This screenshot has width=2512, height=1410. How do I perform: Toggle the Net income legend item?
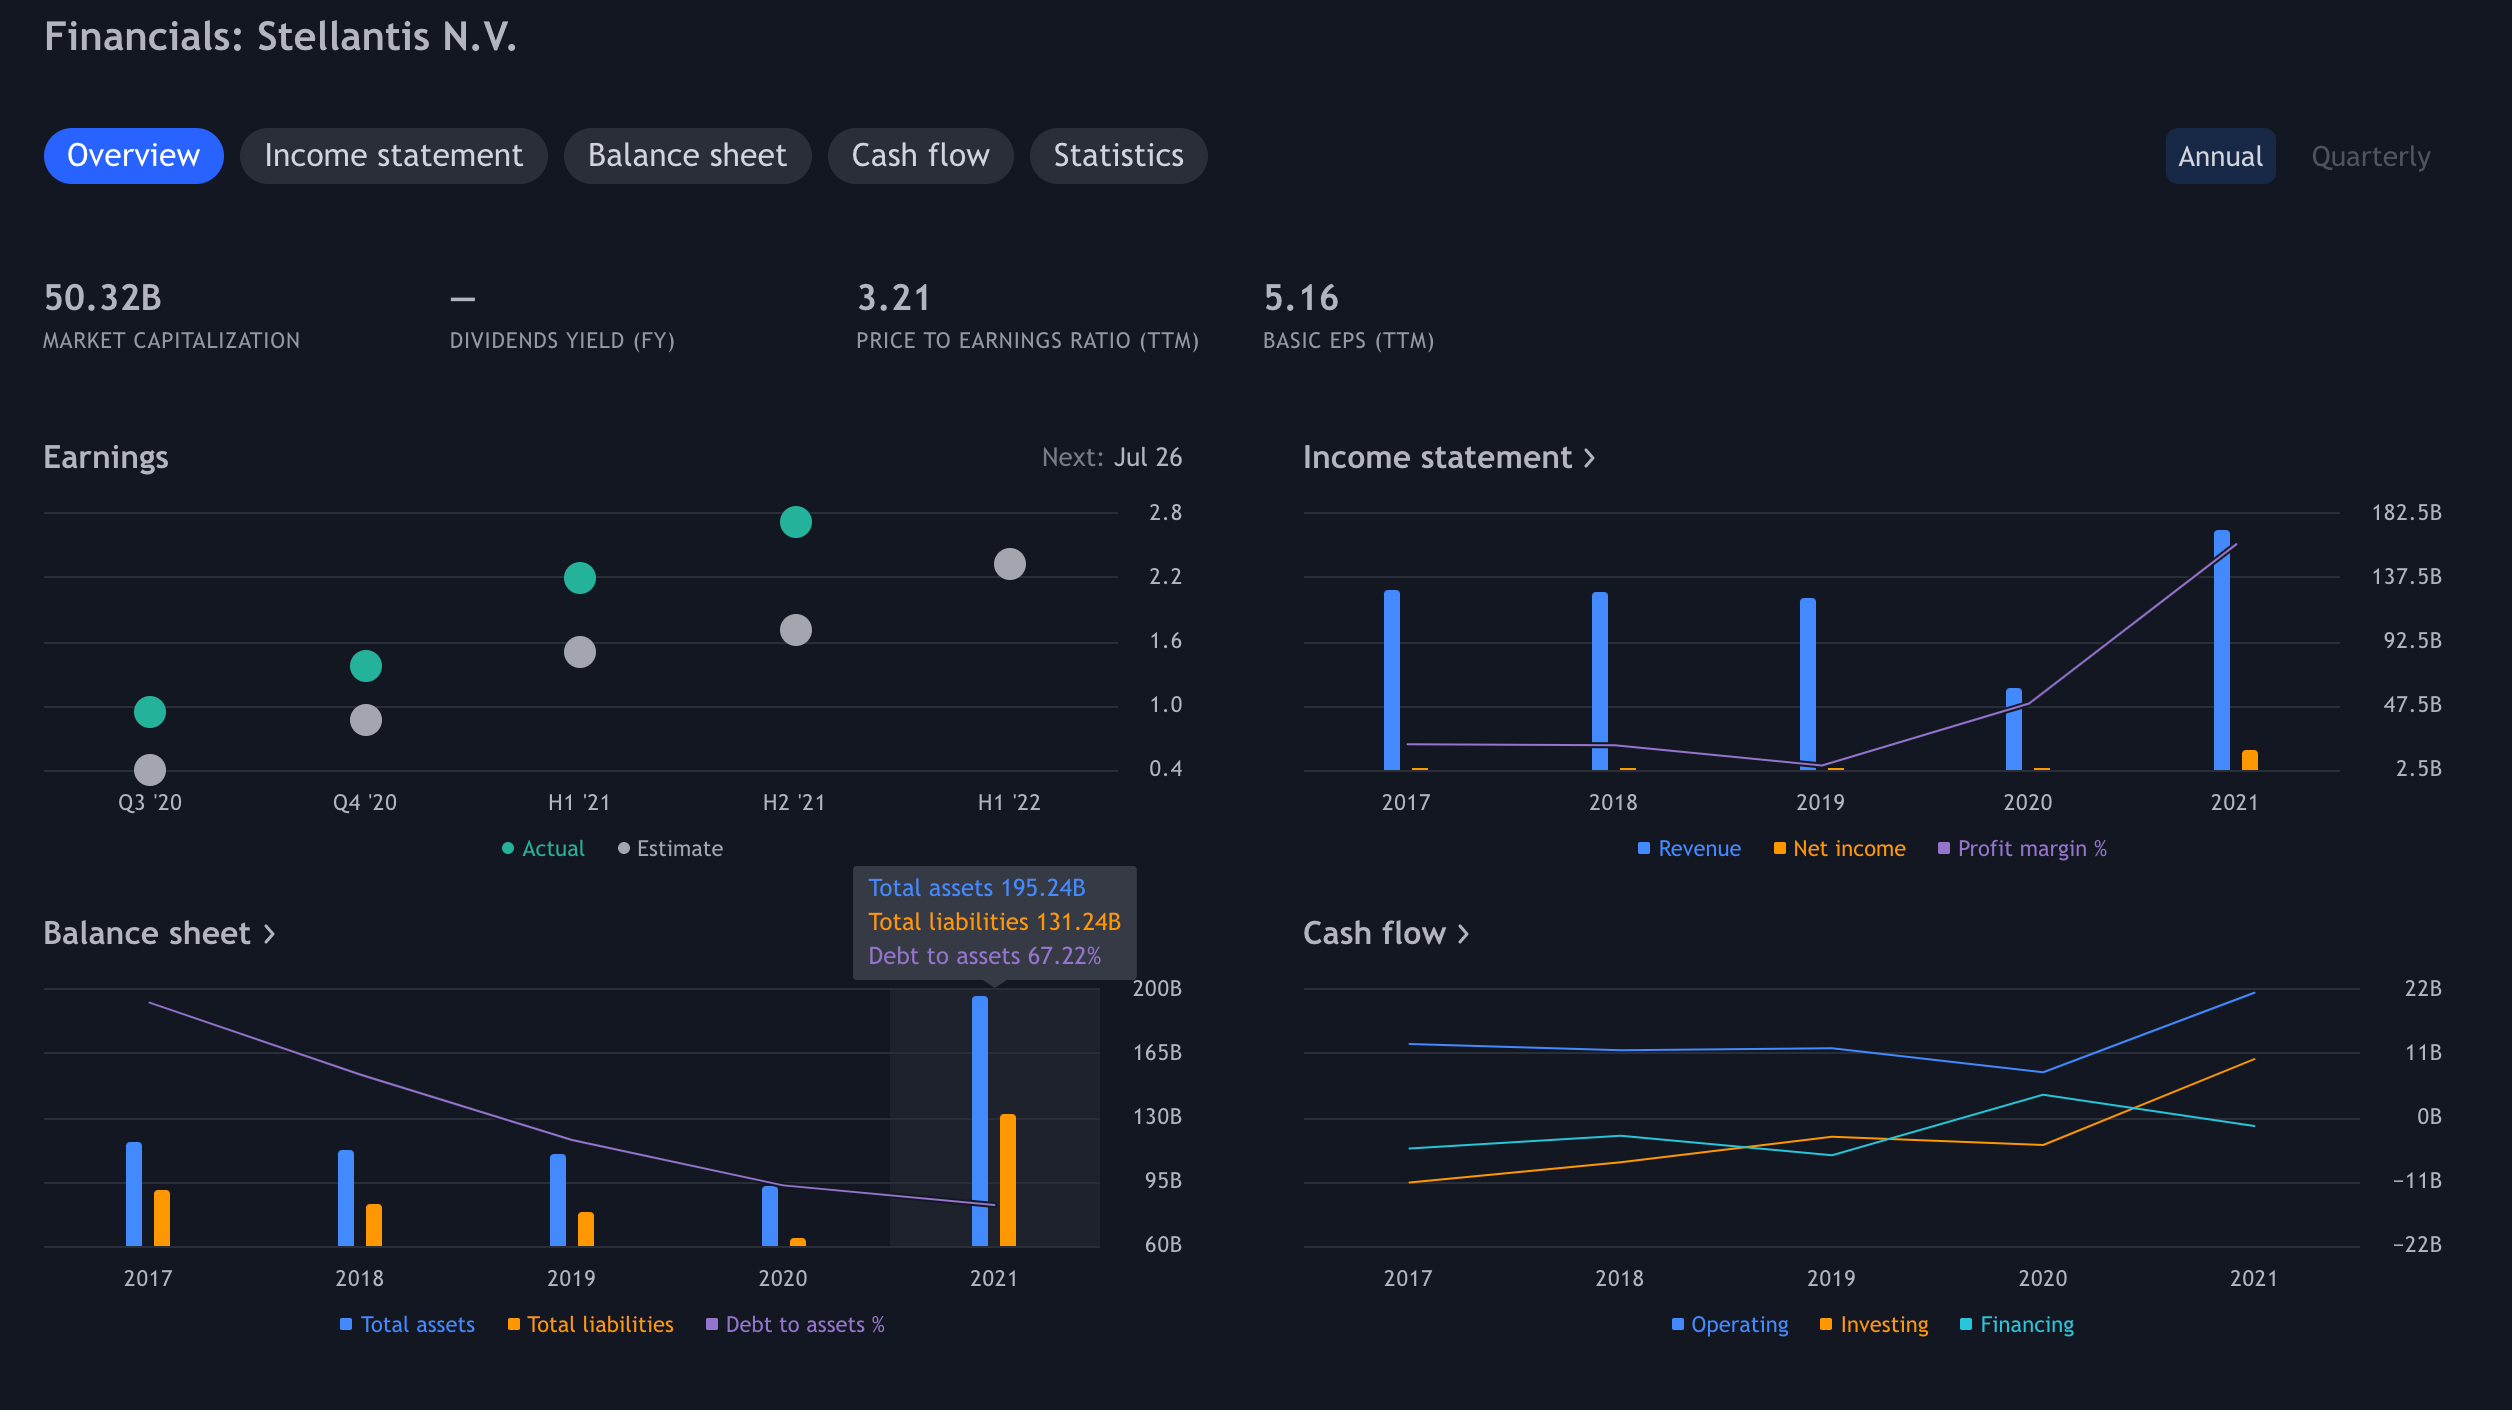(1839, 848)
